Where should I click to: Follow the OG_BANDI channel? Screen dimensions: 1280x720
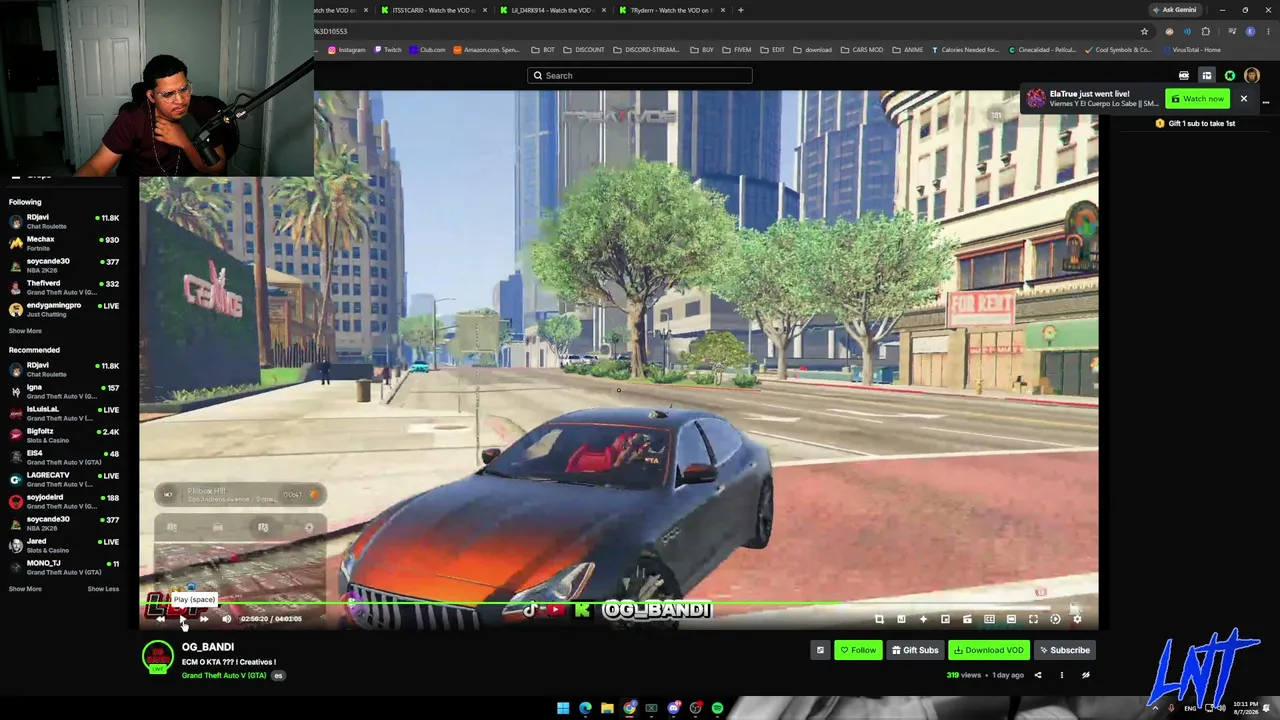[858, 650]
